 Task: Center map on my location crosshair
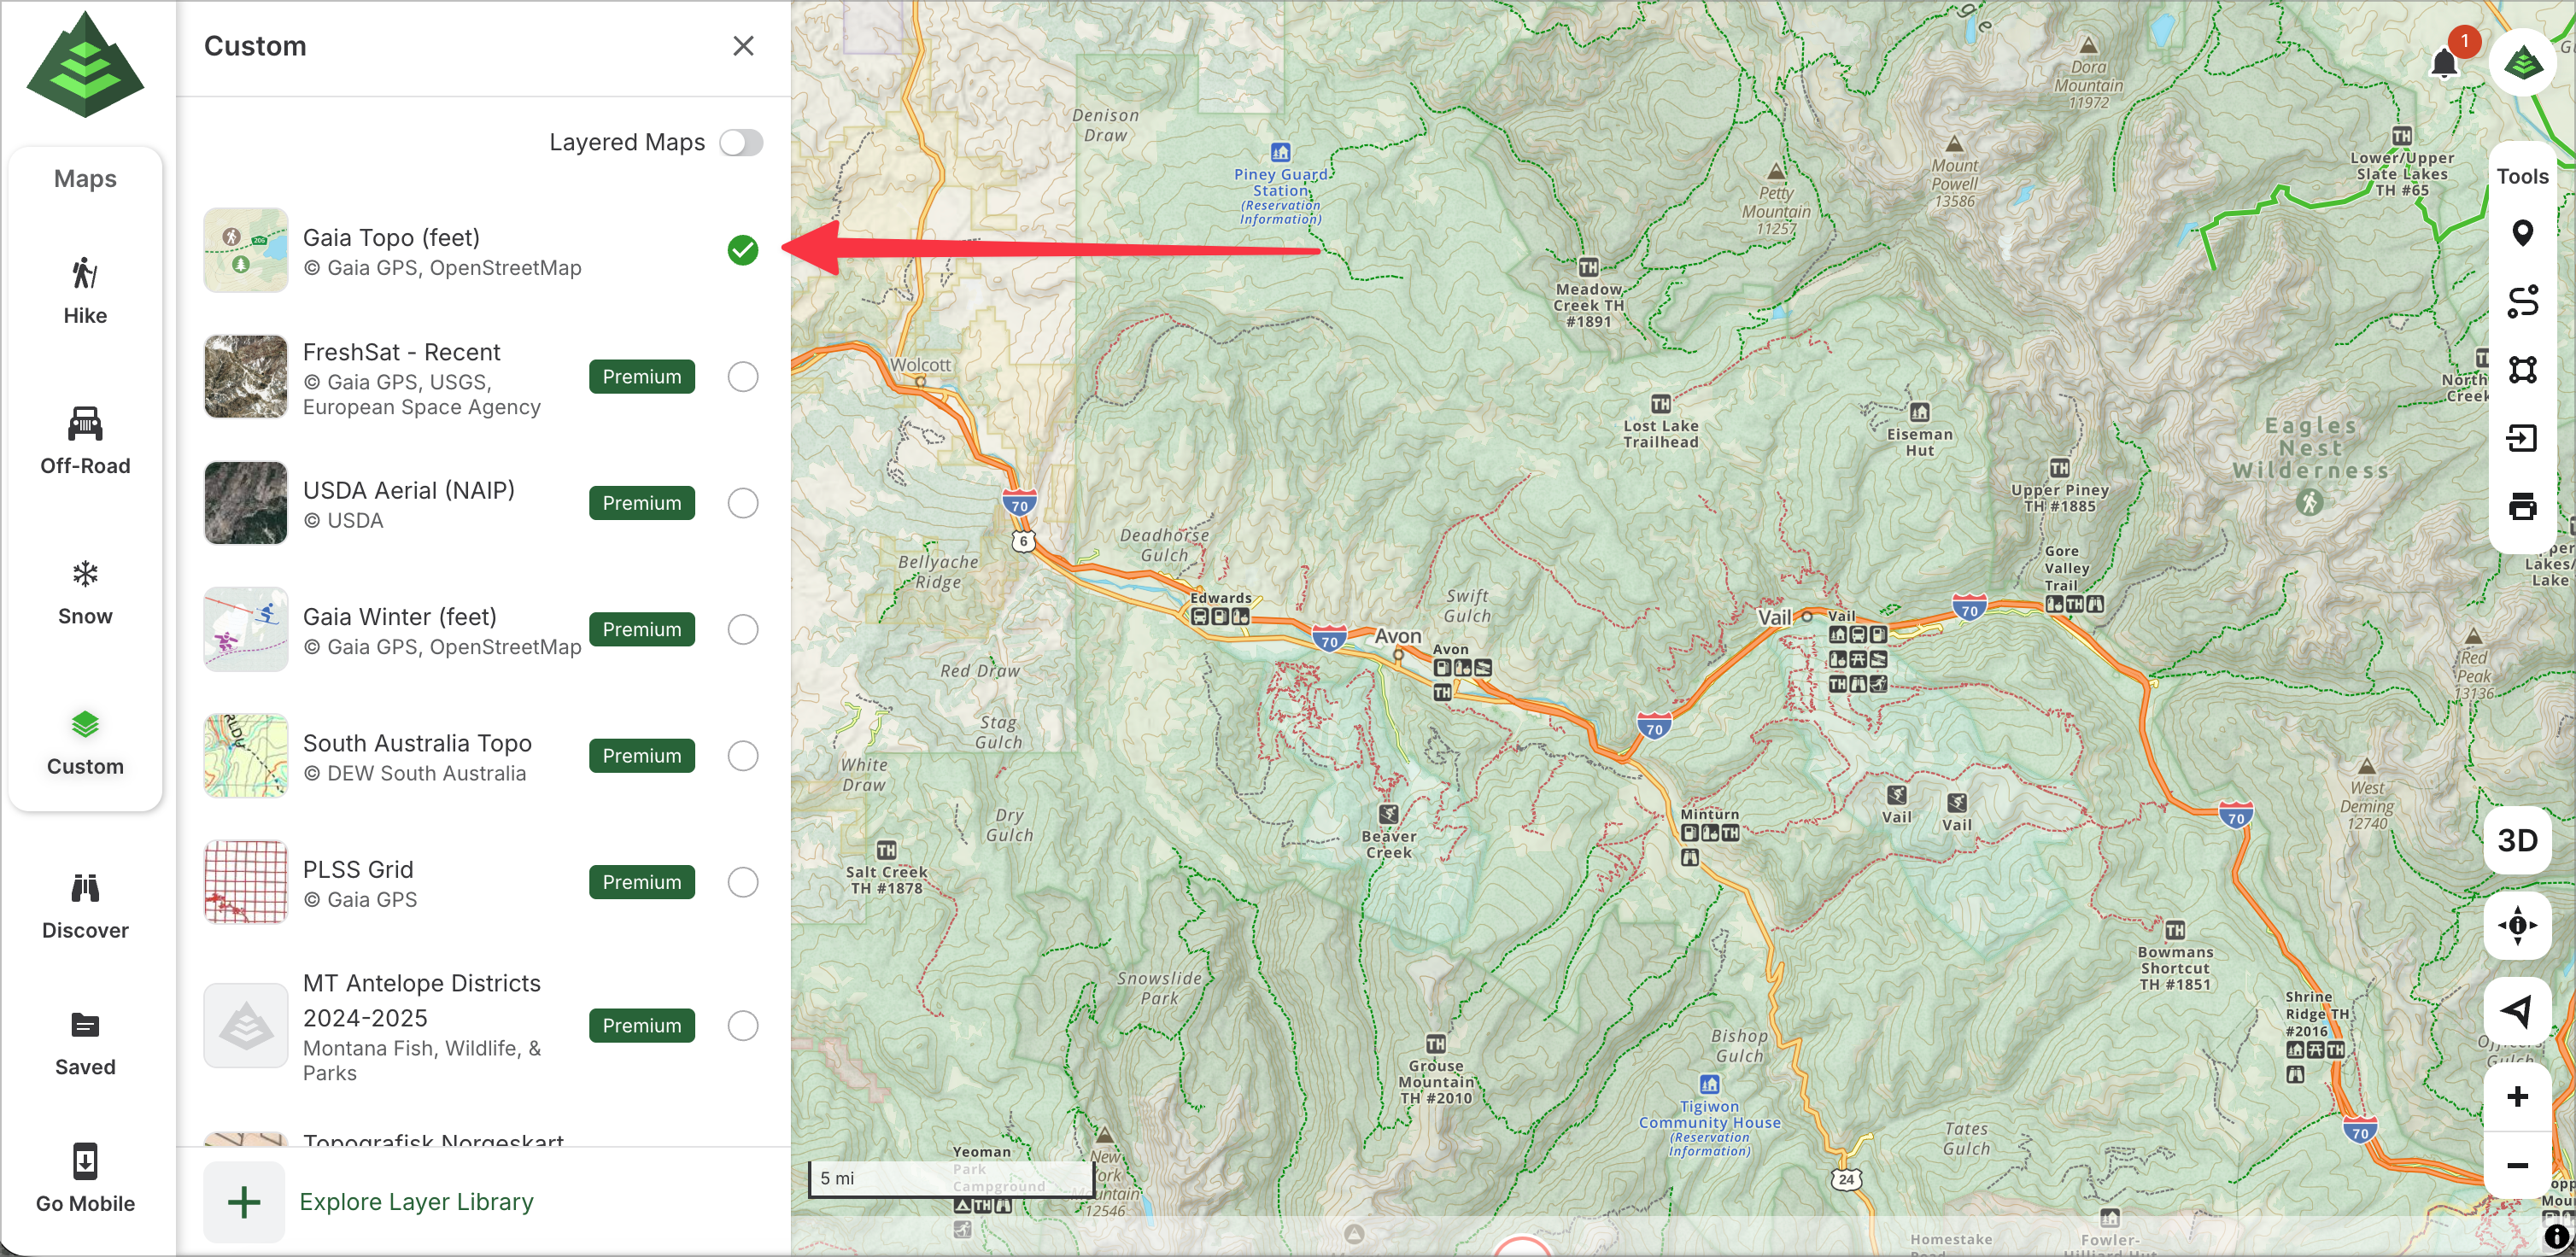(x=2517, y=925)
